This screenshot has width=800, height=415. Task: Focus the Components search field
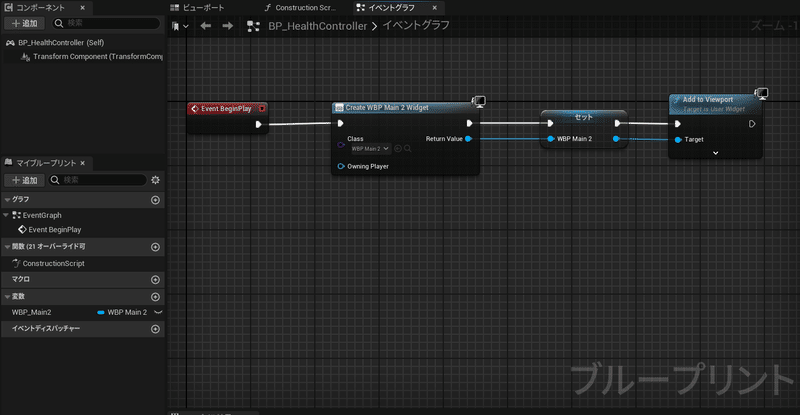click(106, 23)
